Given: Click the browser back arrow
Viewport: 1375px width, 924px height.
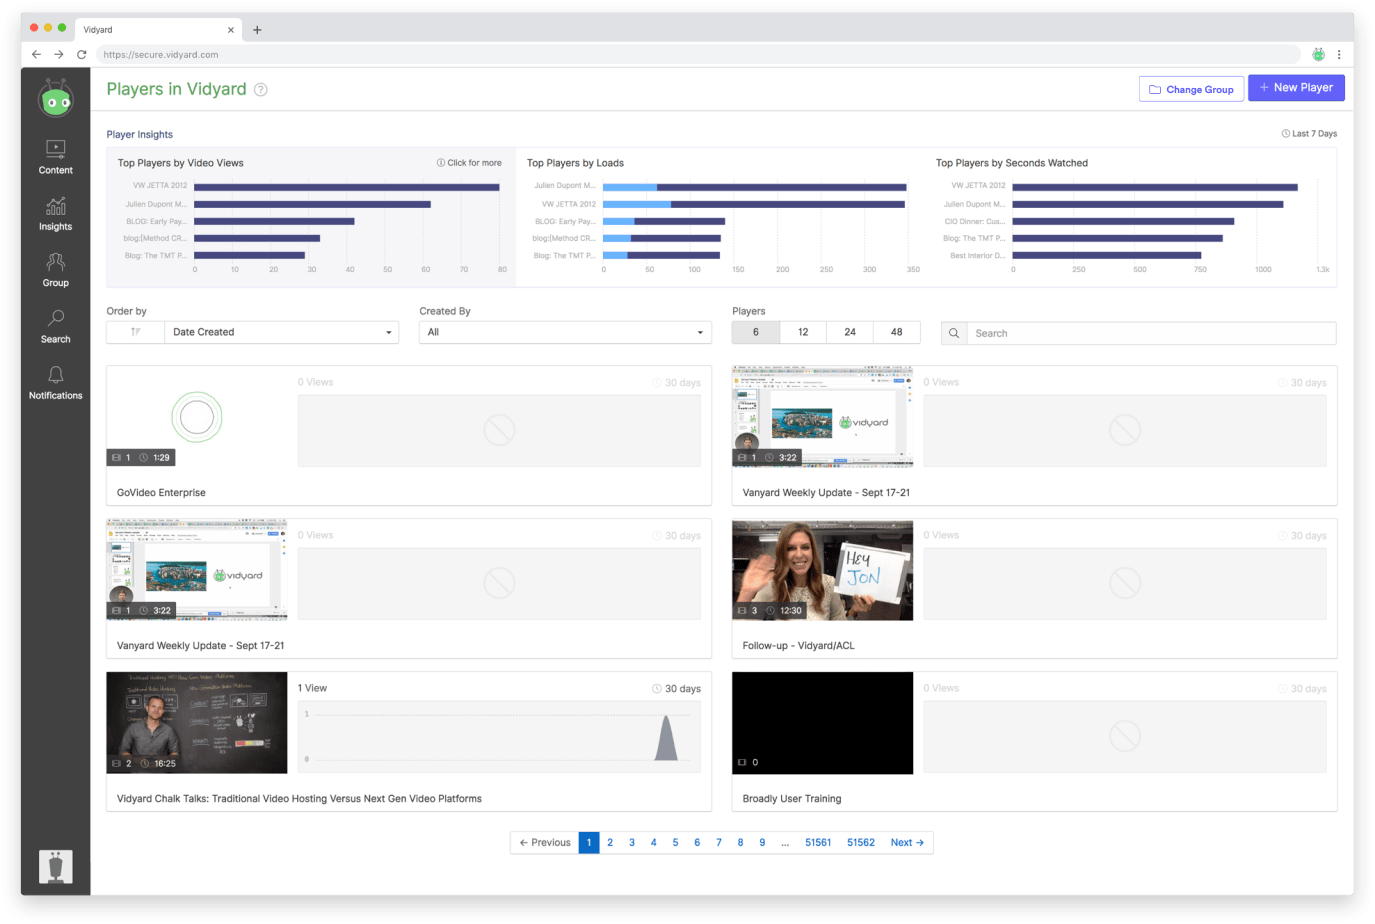Looking at the screenshot, I should tap(37, 55).
